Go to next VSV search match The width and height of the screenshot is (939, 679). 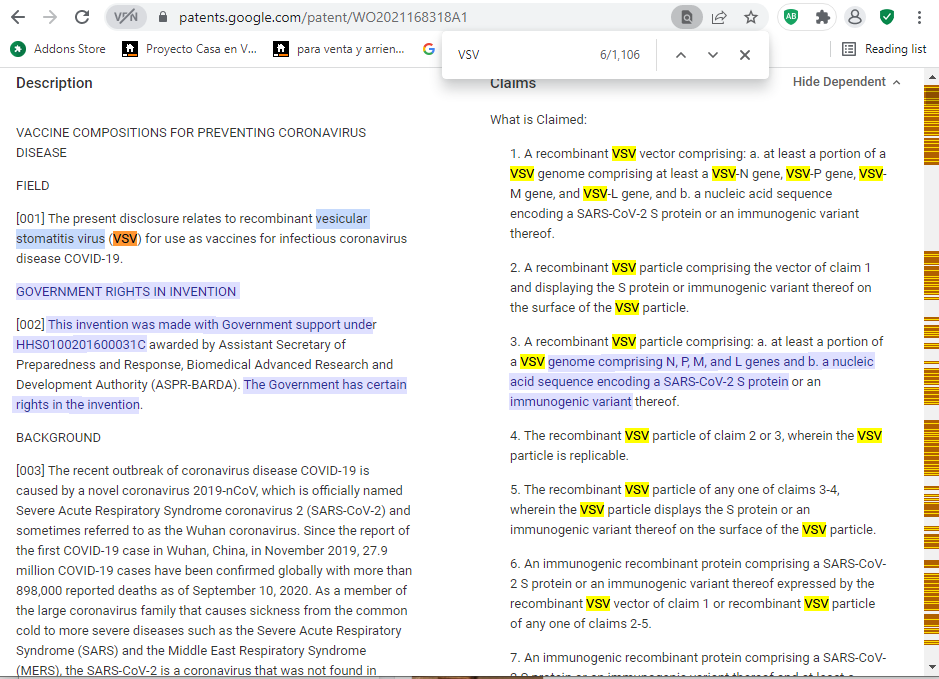pyautogui.click(x=713, y=55)
